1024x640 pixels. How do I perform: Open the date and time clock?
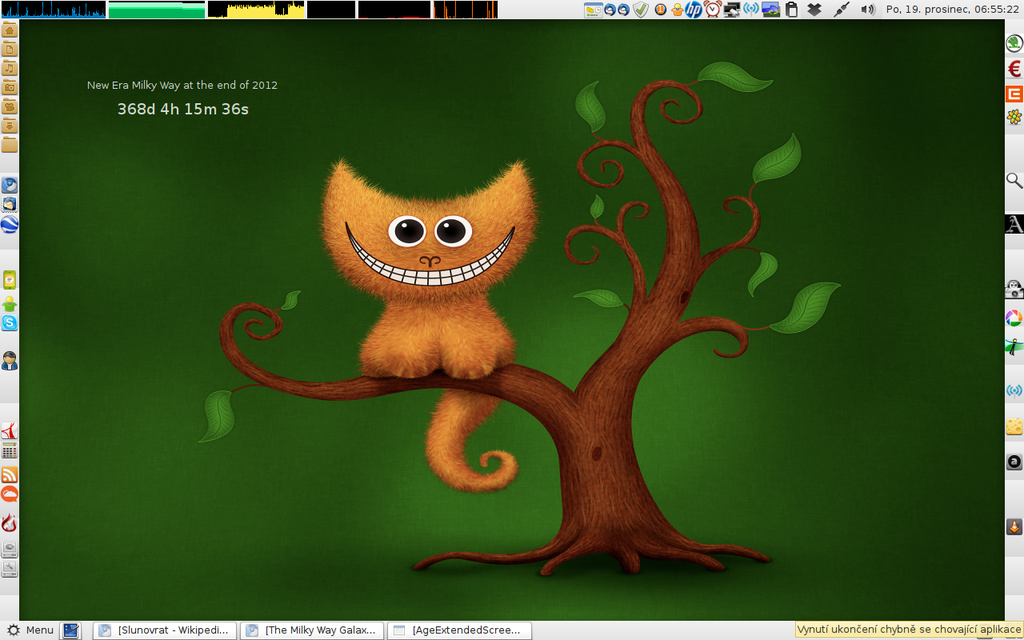tap(952, 9)
